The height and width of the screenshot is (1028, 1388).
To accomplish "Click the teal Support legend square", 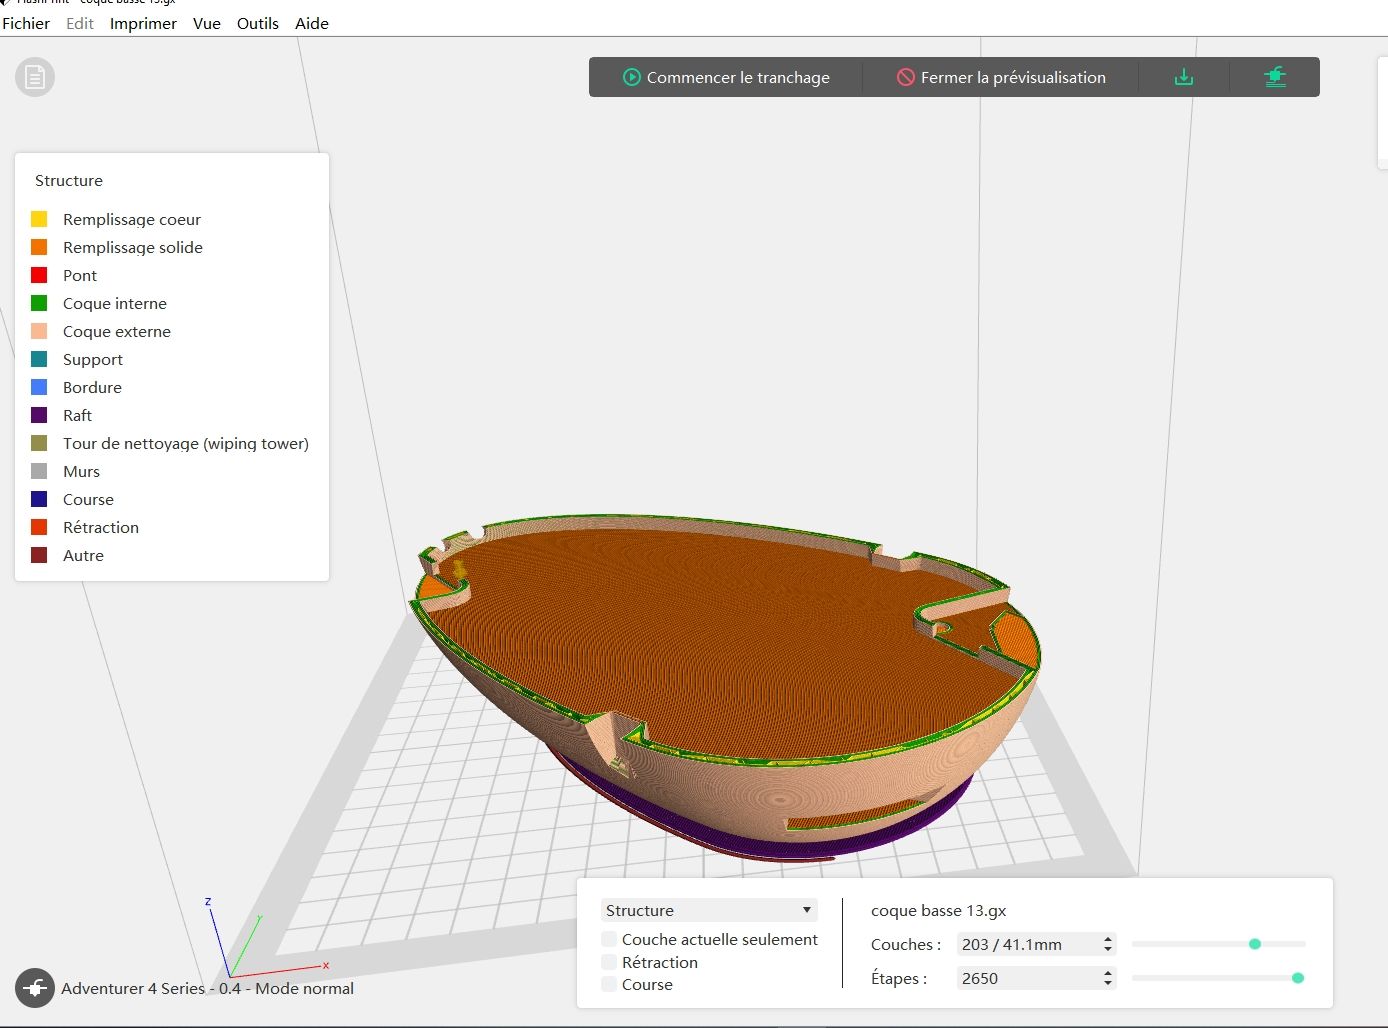I will pyautogui.click(x=39, y=359).
